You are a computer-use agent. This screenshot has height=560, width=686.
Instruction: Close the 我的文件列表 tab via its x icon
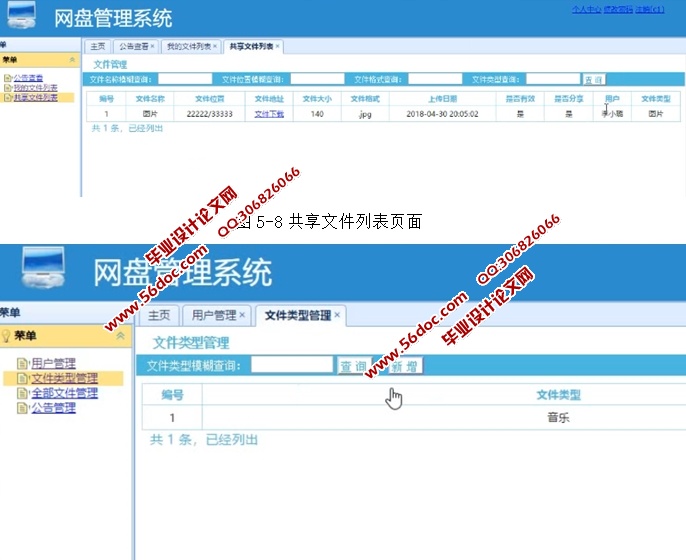[x=214, y=46]
